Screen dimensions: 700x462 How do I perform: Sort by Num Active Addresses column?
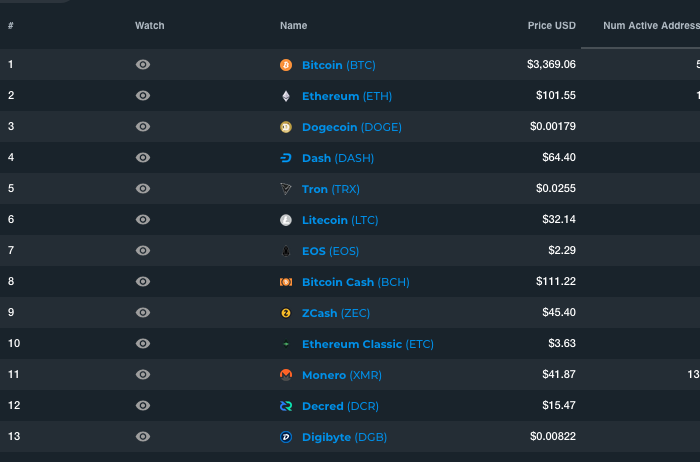click(x=651, y=25)
